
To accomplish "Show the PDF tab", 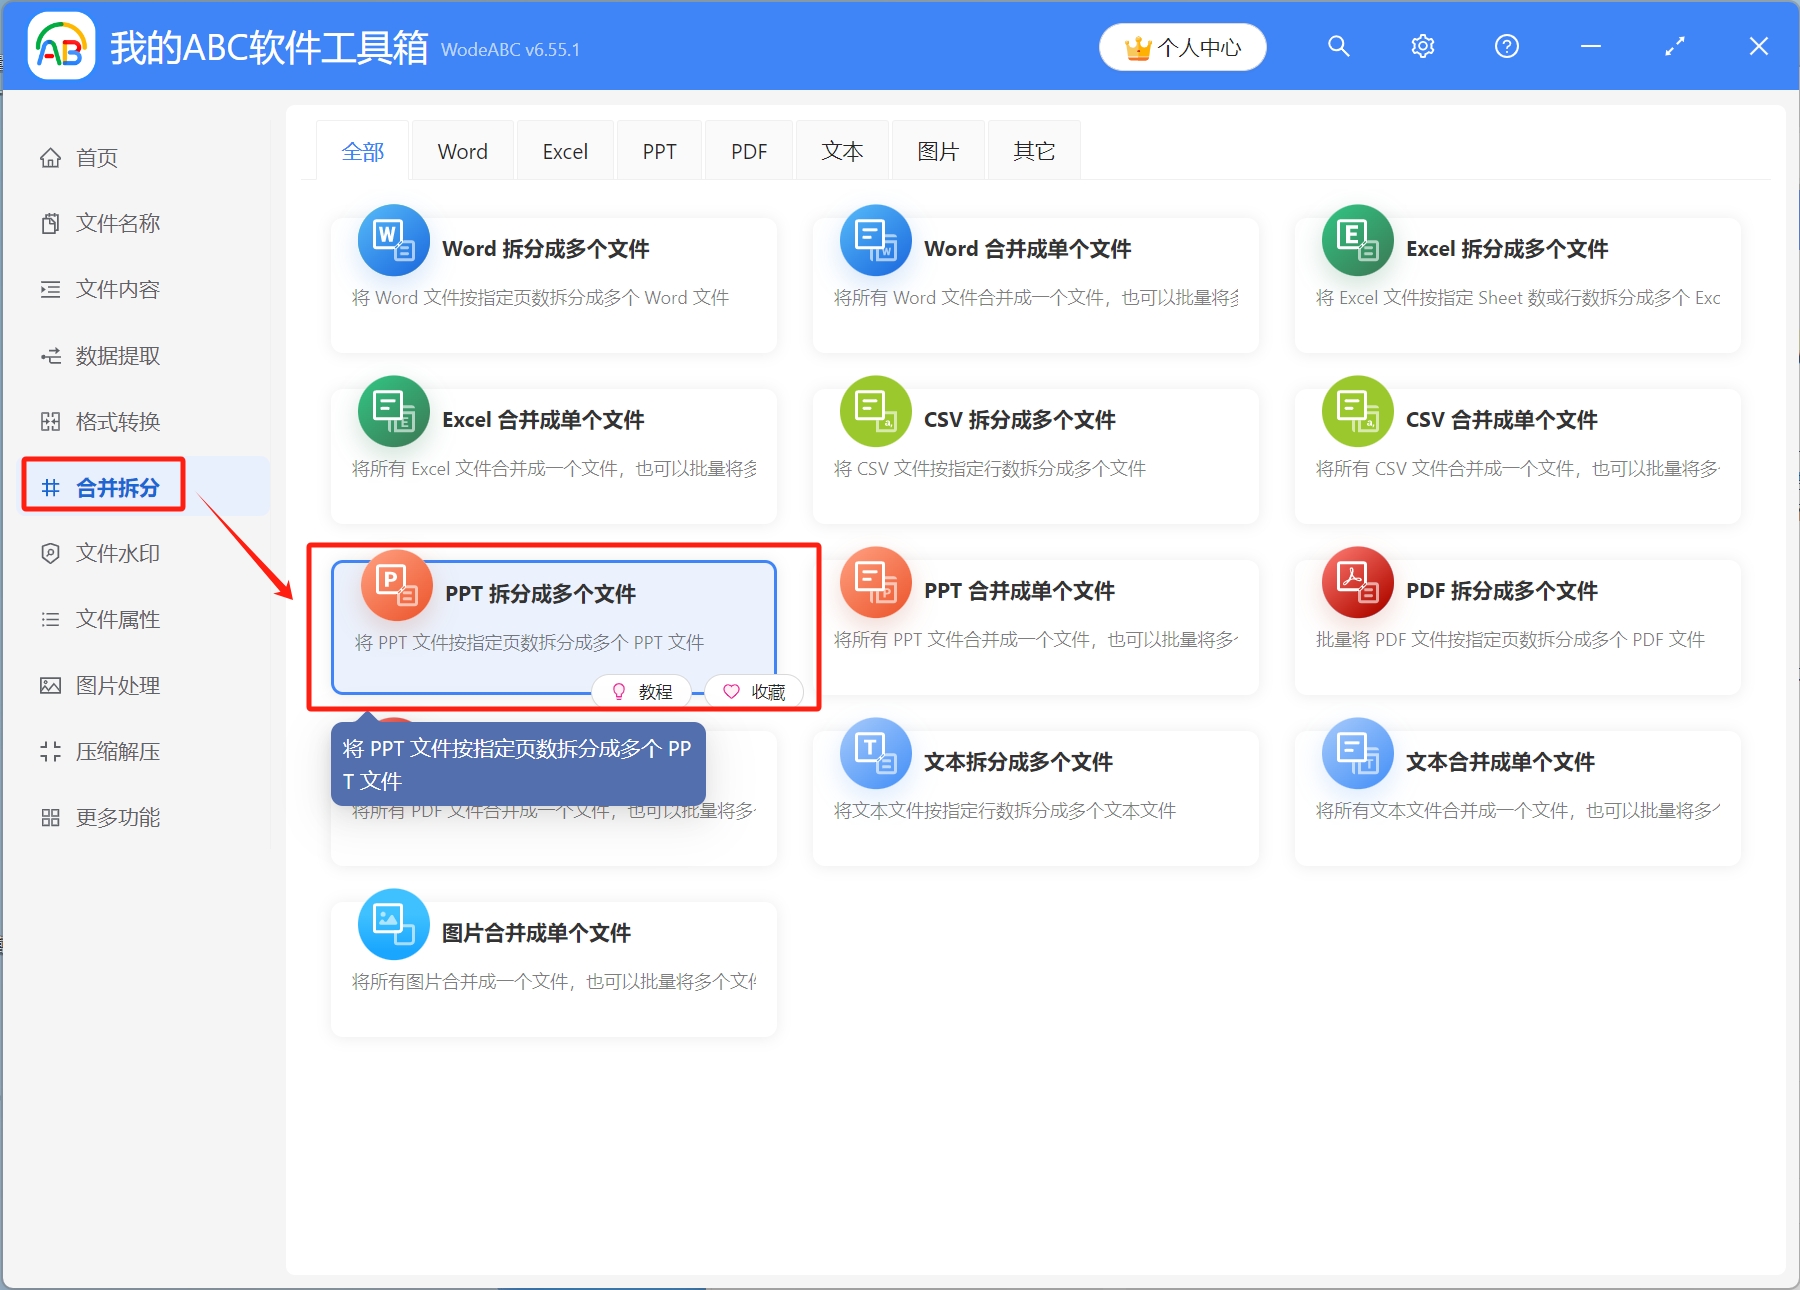I will (x=749, y=151).
